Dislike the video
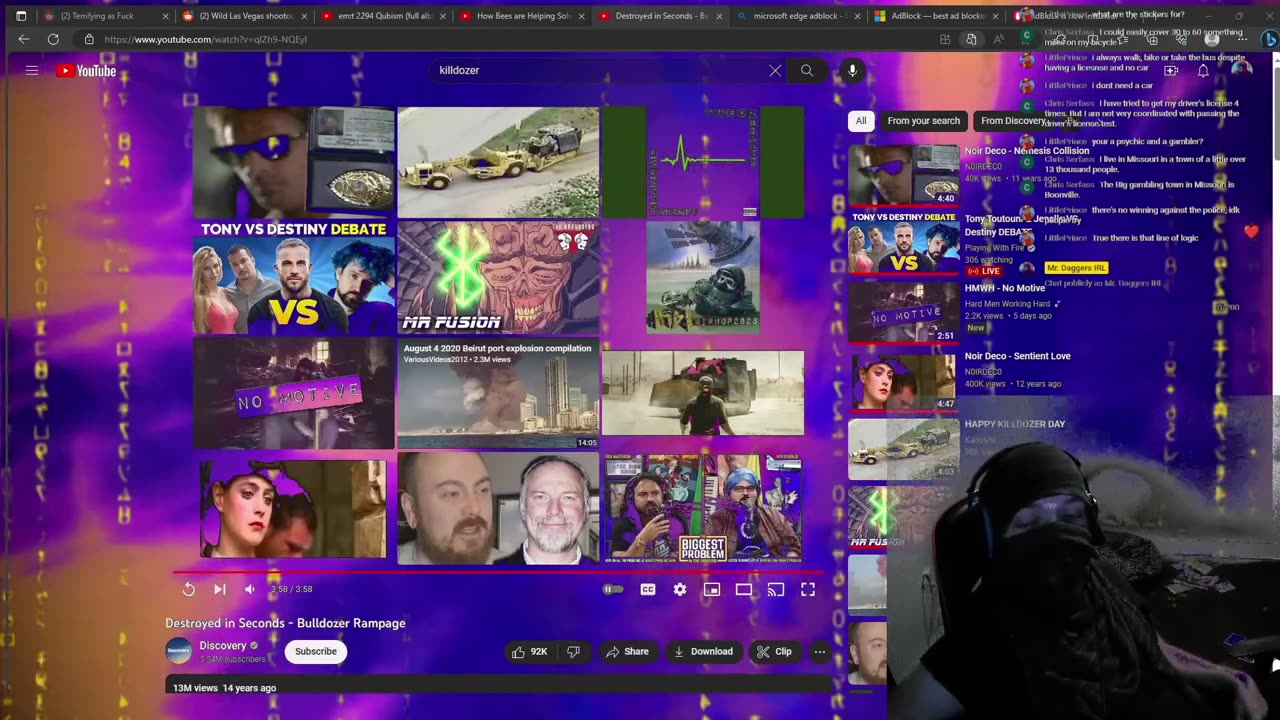1280x720 pixels. 573,652
